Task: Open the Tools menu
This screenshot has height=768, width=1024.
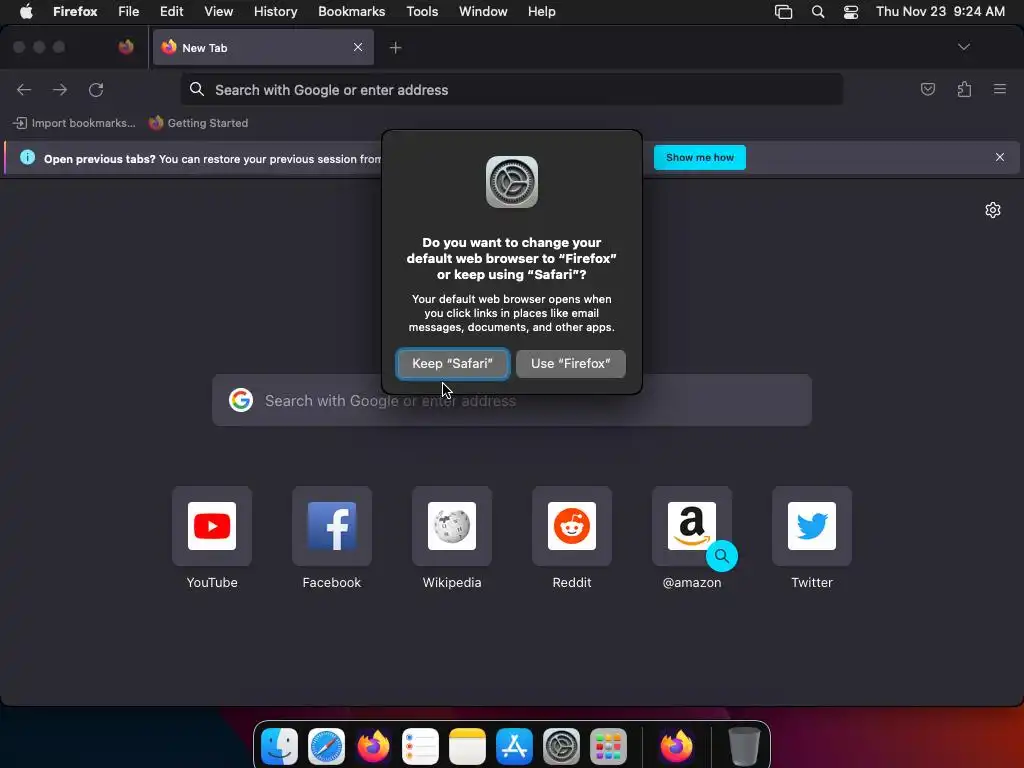Action: pyautogui.click(x=423, y=12)
